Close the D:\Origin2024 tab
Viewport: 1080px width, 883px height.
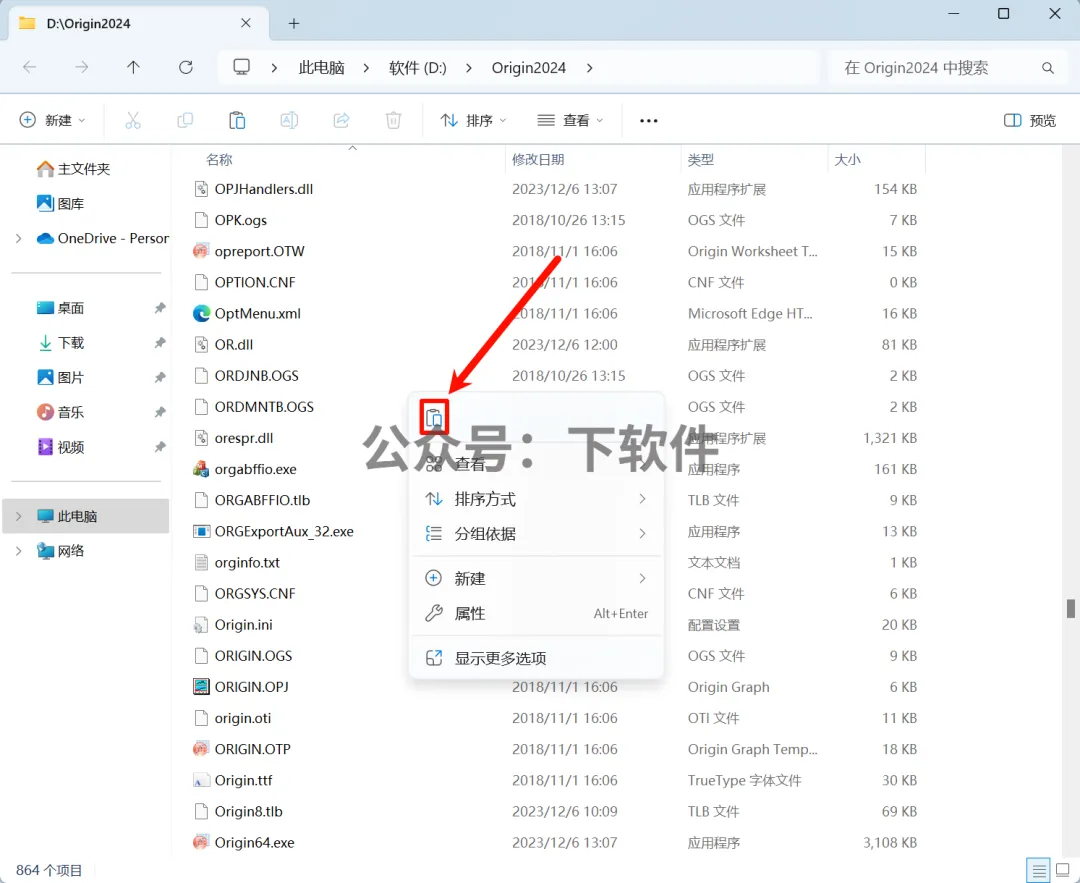pyautogui.click(x=246, y=23)
